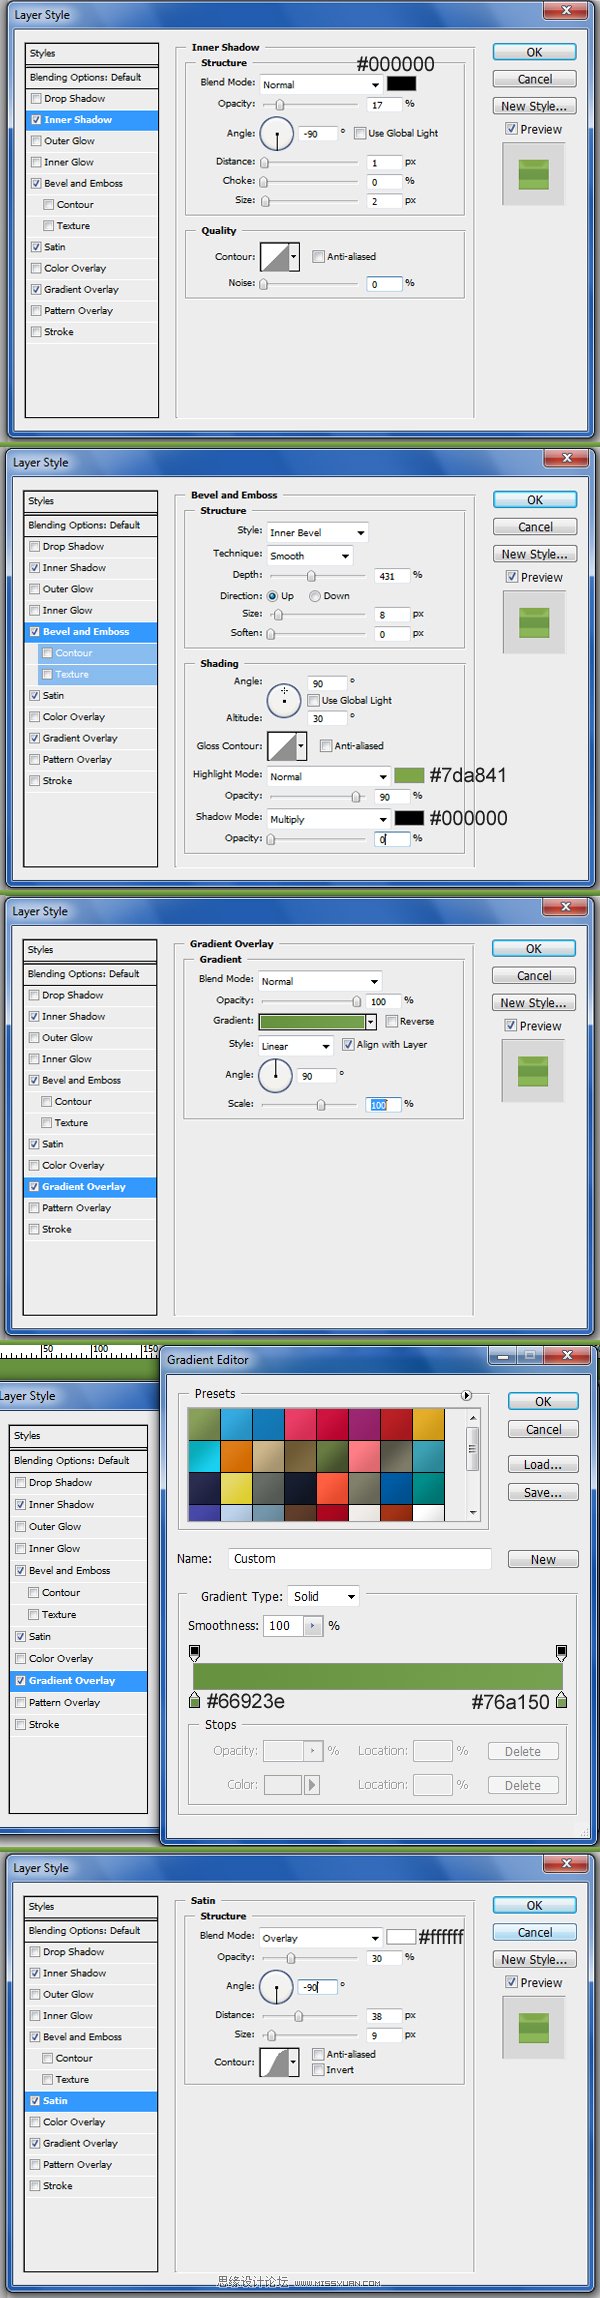Select the right opacity stop above gradient bar
600x2298 pixels.
[561, 1652]
